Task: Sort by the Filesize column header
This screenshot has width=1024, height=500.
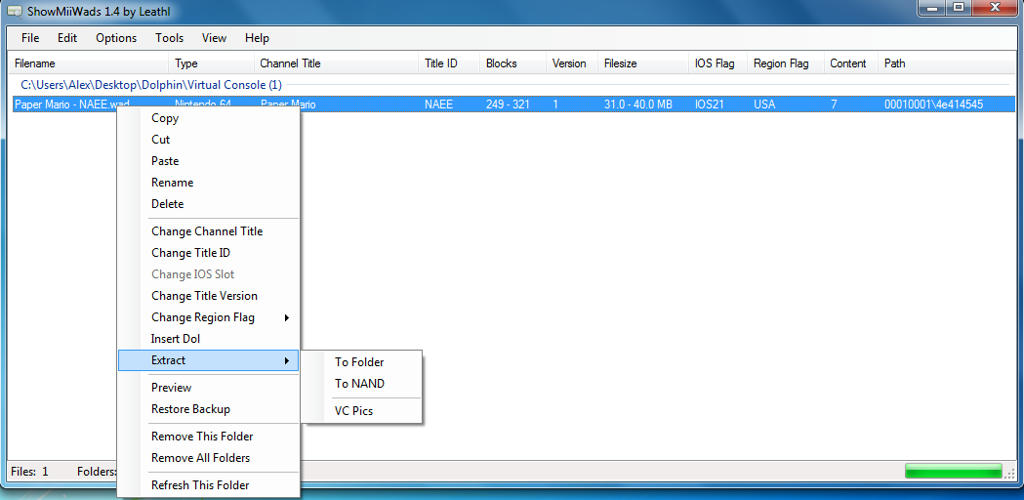Action: (644, 64)
